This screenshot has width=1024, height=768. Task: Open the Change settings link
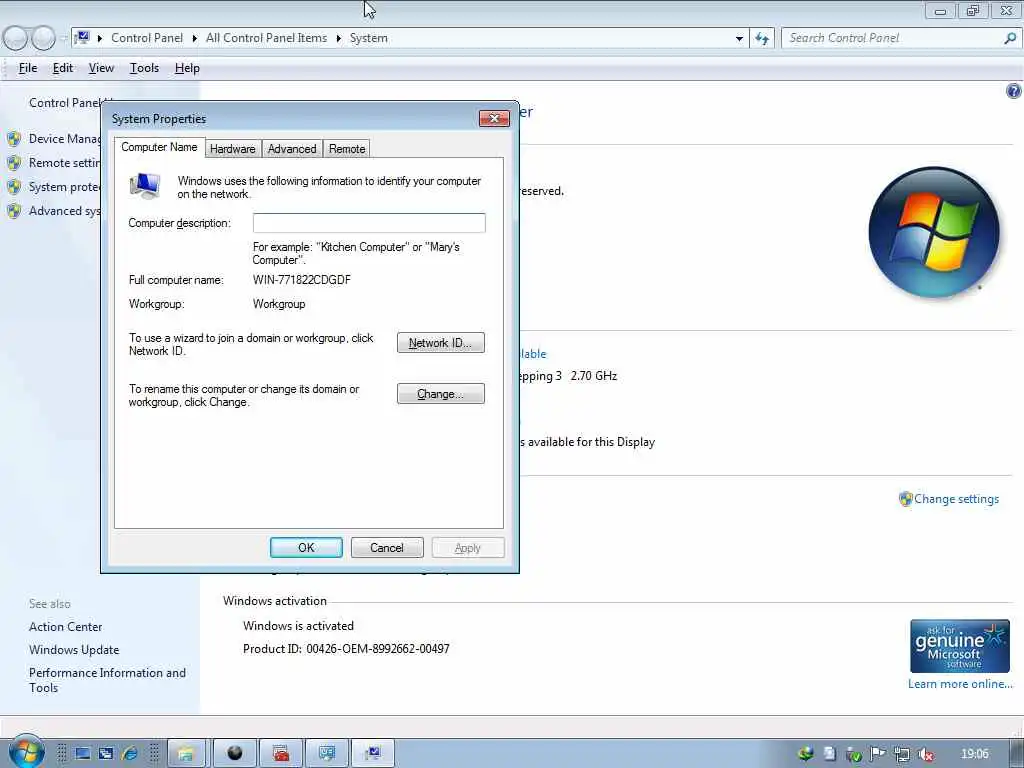956,499
